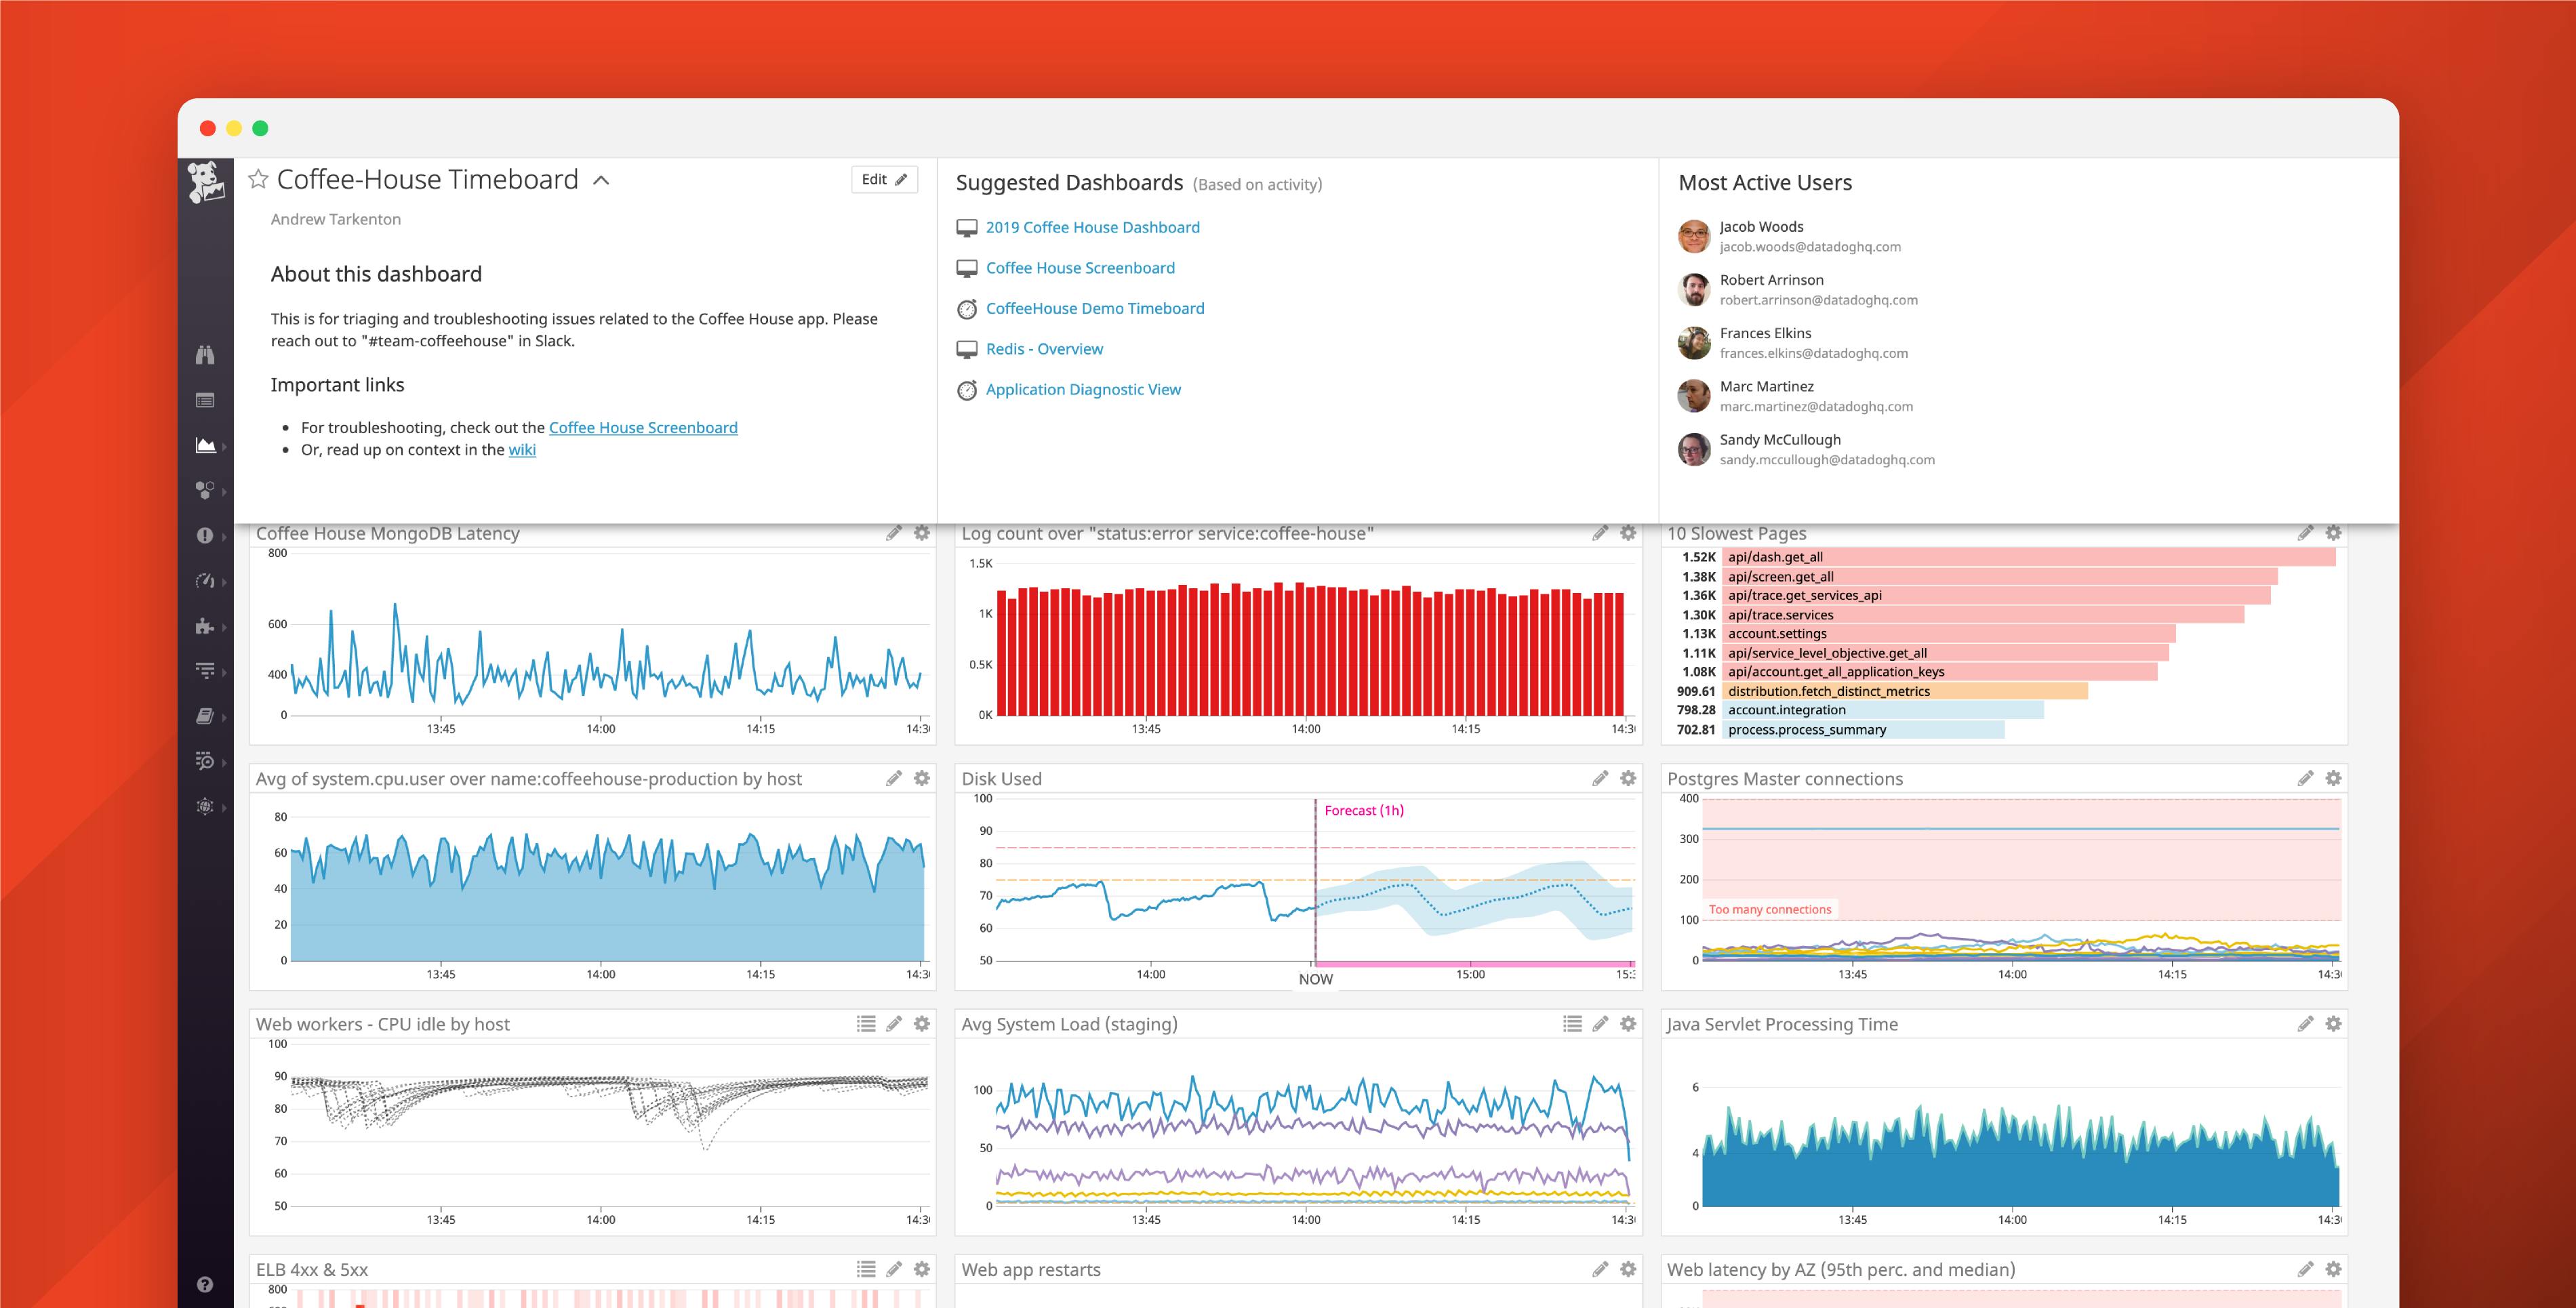
Task: Open the wiki link under Important links
Action: pyautogui.click(x=523, y=450)
